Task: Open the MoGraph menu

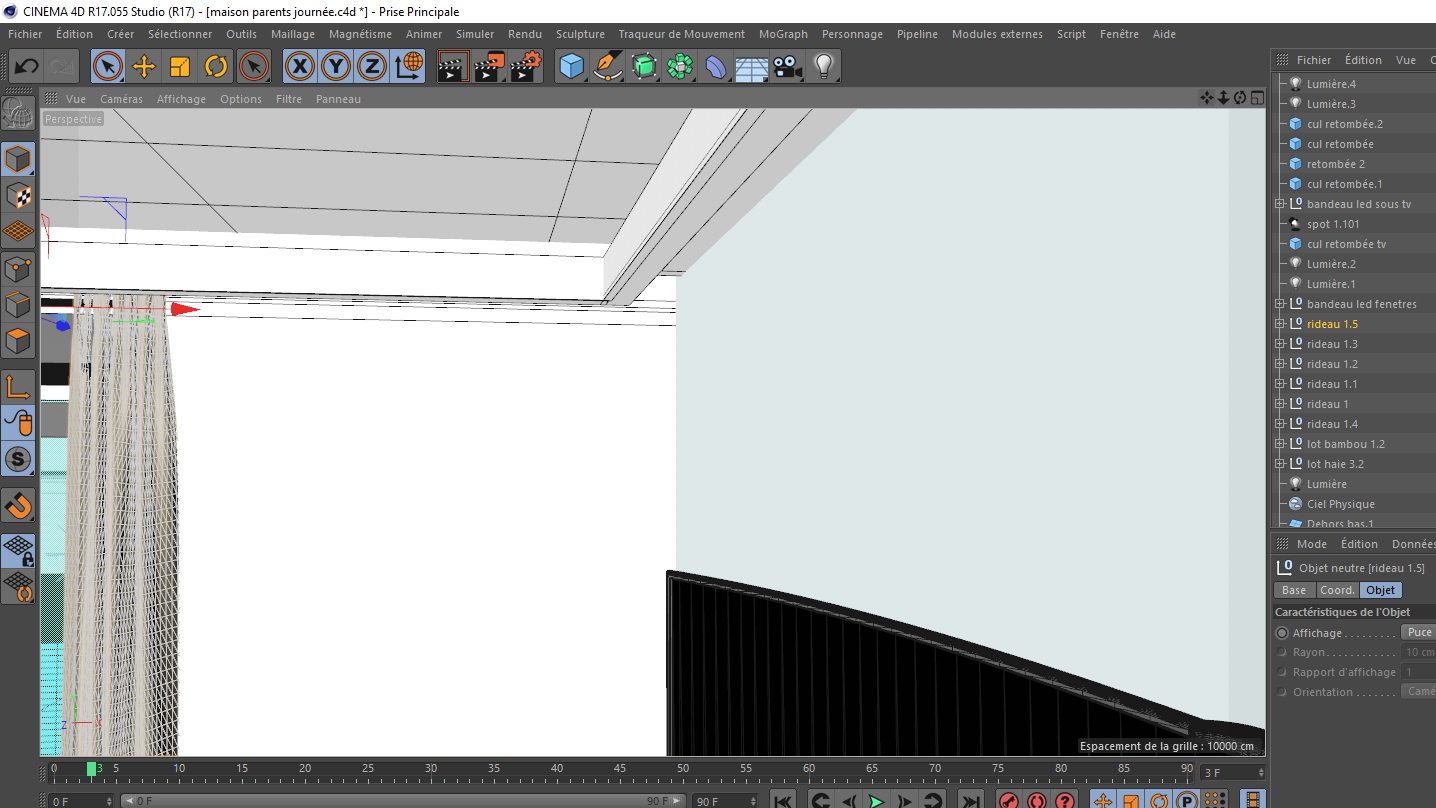Action: (x=782, y=34)
